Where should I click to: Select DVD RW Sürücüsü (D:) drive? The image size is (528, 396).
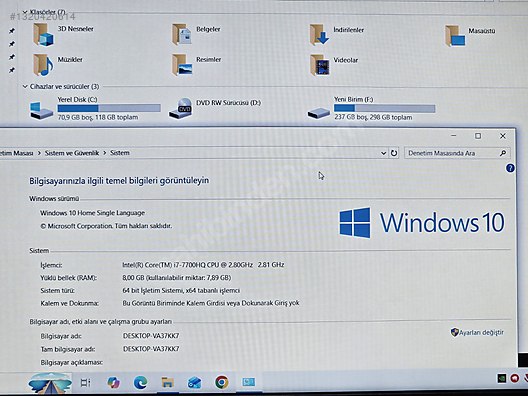pyautogui.click(x=215, y=108)
